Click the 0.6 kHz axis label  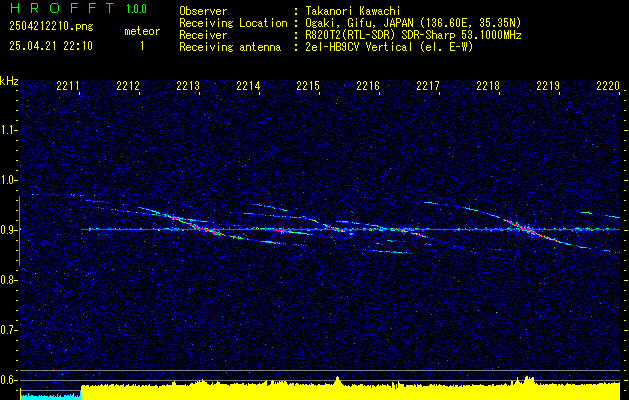tap(8, 380)
